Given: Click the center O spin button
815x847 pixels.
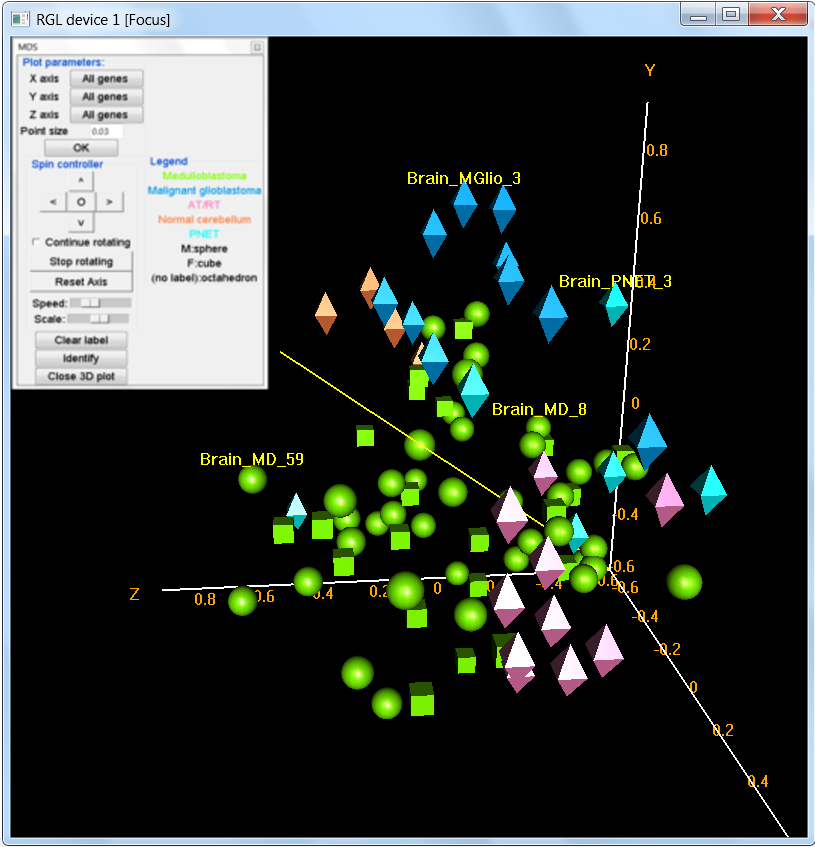Looking at the screenshot, I should pyautogui.click(x=81, y=202).
